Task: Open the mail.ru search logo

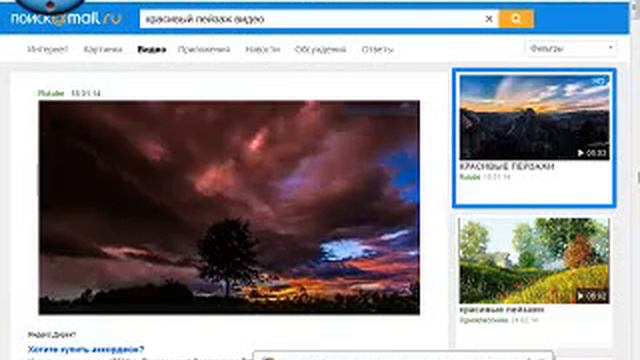Action: click(67, 18)
